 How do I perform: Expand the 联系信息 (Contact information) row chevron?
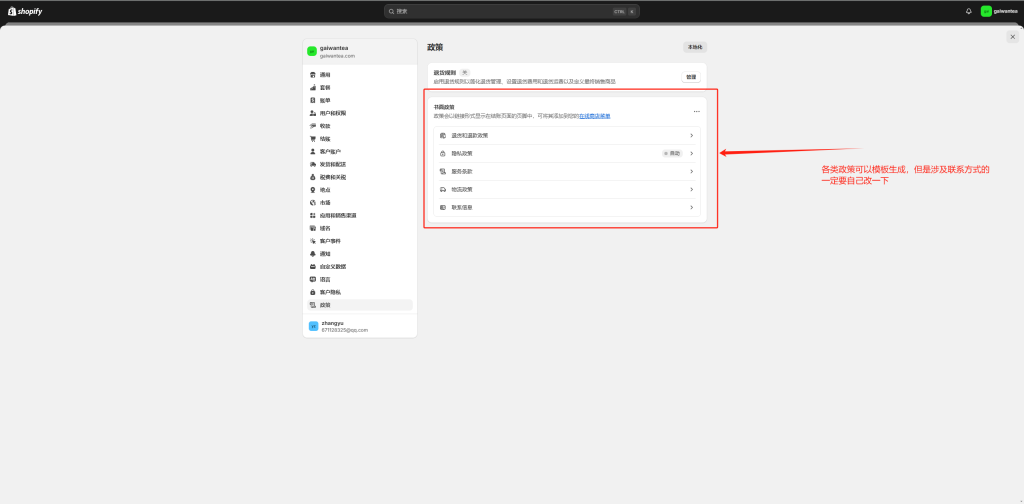pos(691,207)
